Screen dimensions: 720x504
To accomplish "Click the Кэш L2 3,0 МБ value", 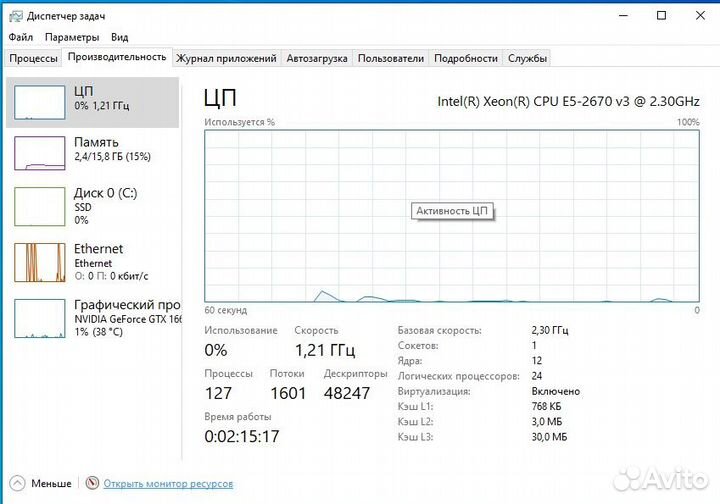I will [547, 422].
